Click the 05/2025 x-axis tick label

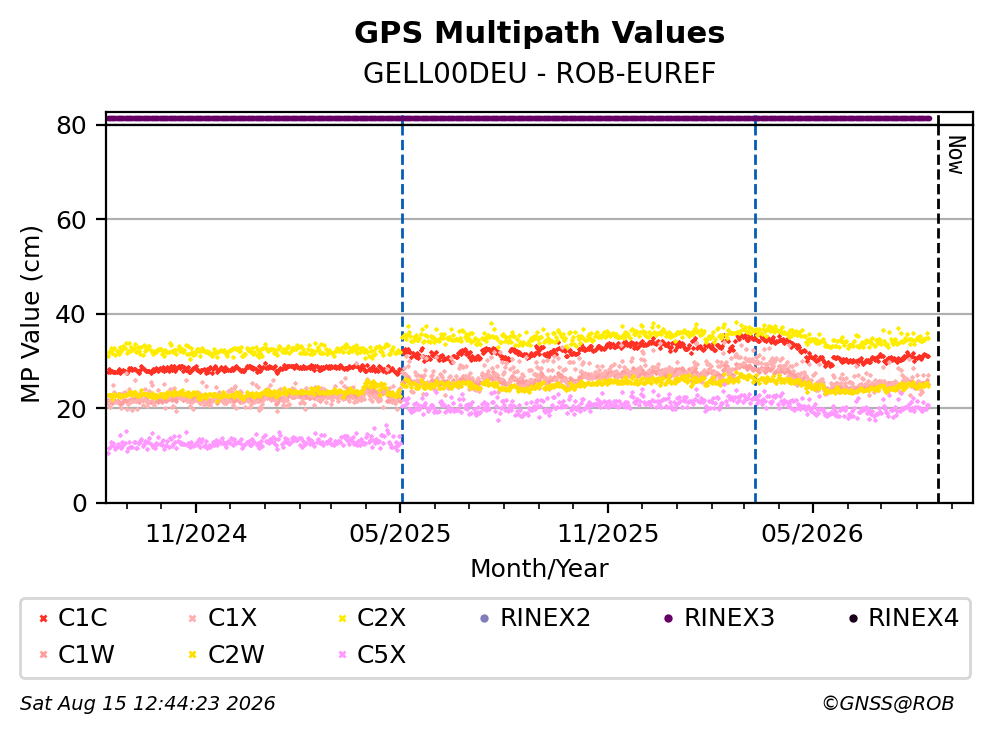[x=400, y=534]
